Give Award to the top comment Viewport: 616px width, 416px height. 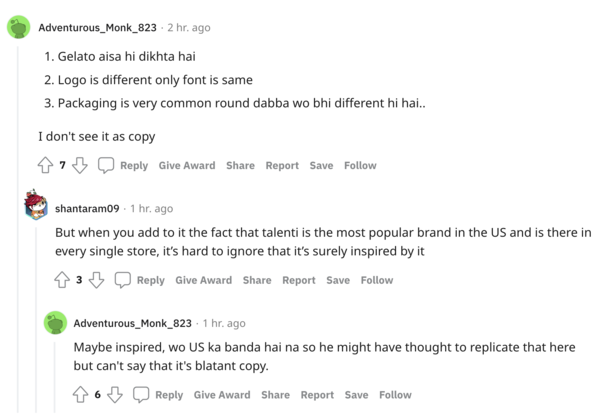[x=186, y=165]
